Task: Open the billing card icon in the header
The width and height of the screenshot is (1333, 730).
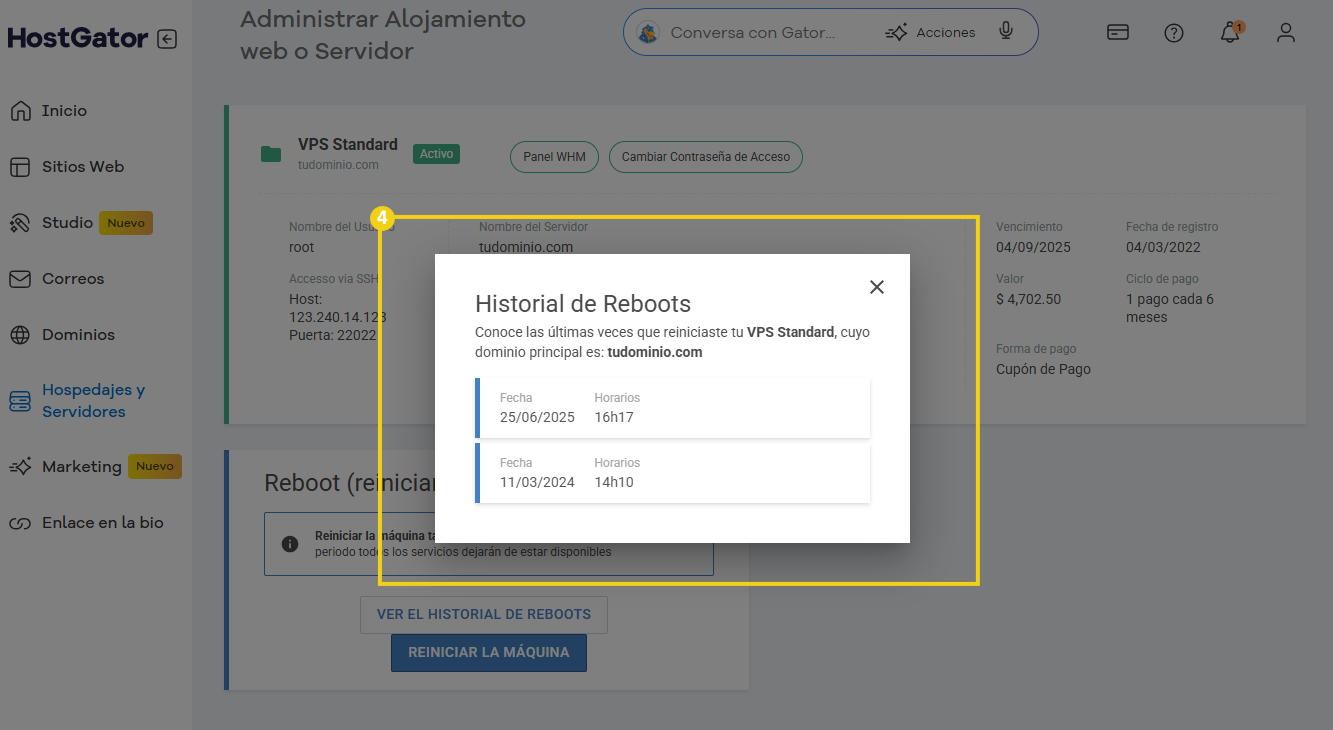Action: (1118, 32)
